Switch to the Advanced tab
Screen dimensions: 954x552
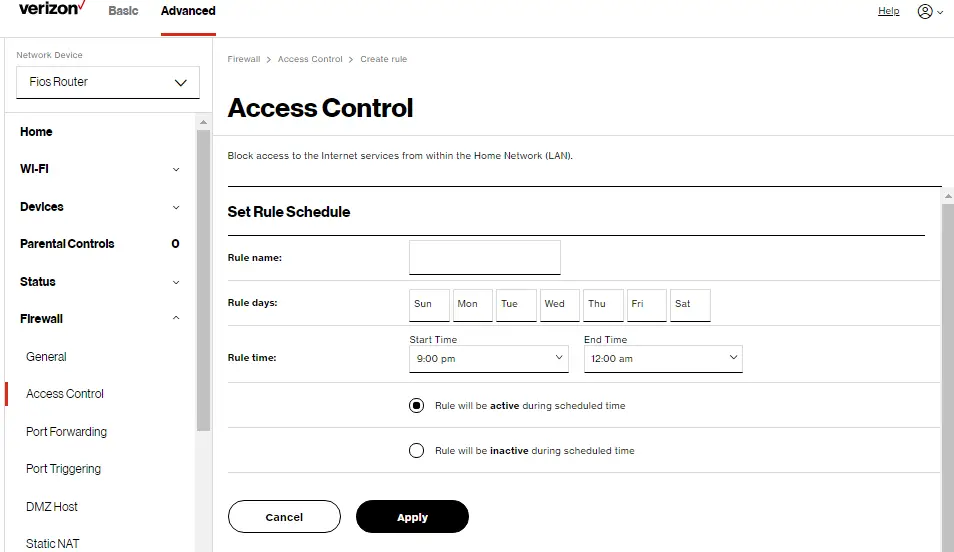188,10
